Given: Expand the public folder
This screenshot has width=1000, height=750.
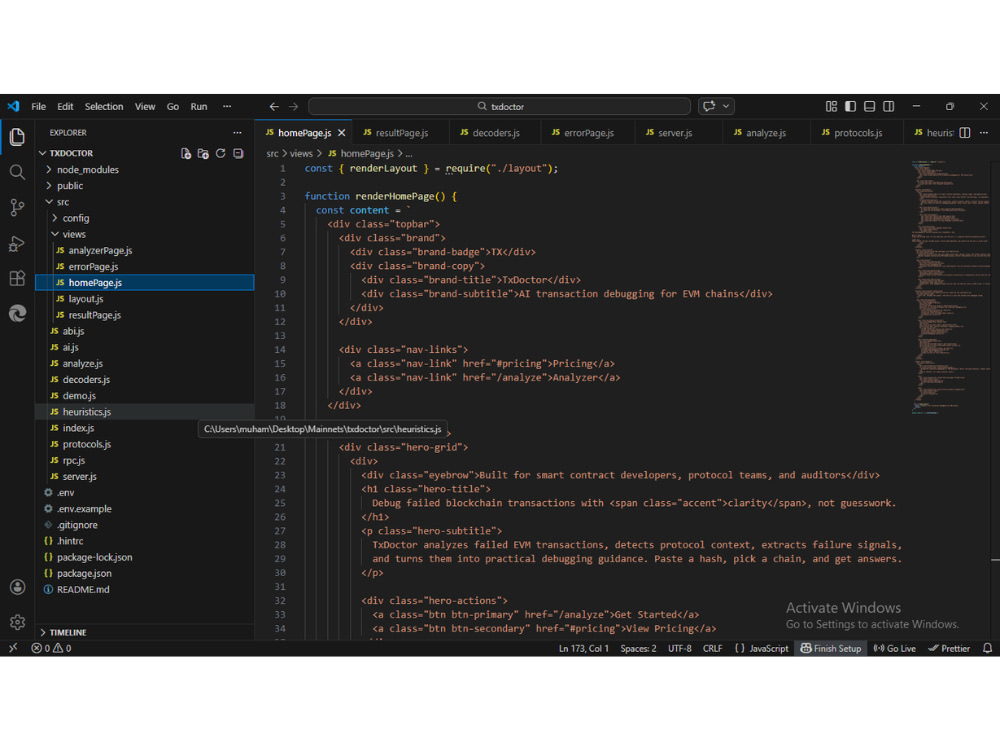Looking at the screenshot, I should point(145,186).
